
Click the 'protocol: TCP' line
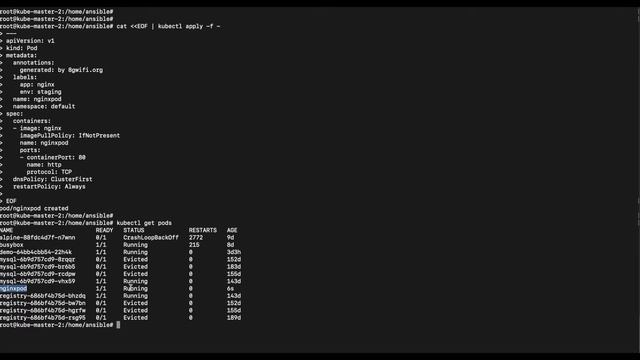(49, 172)
